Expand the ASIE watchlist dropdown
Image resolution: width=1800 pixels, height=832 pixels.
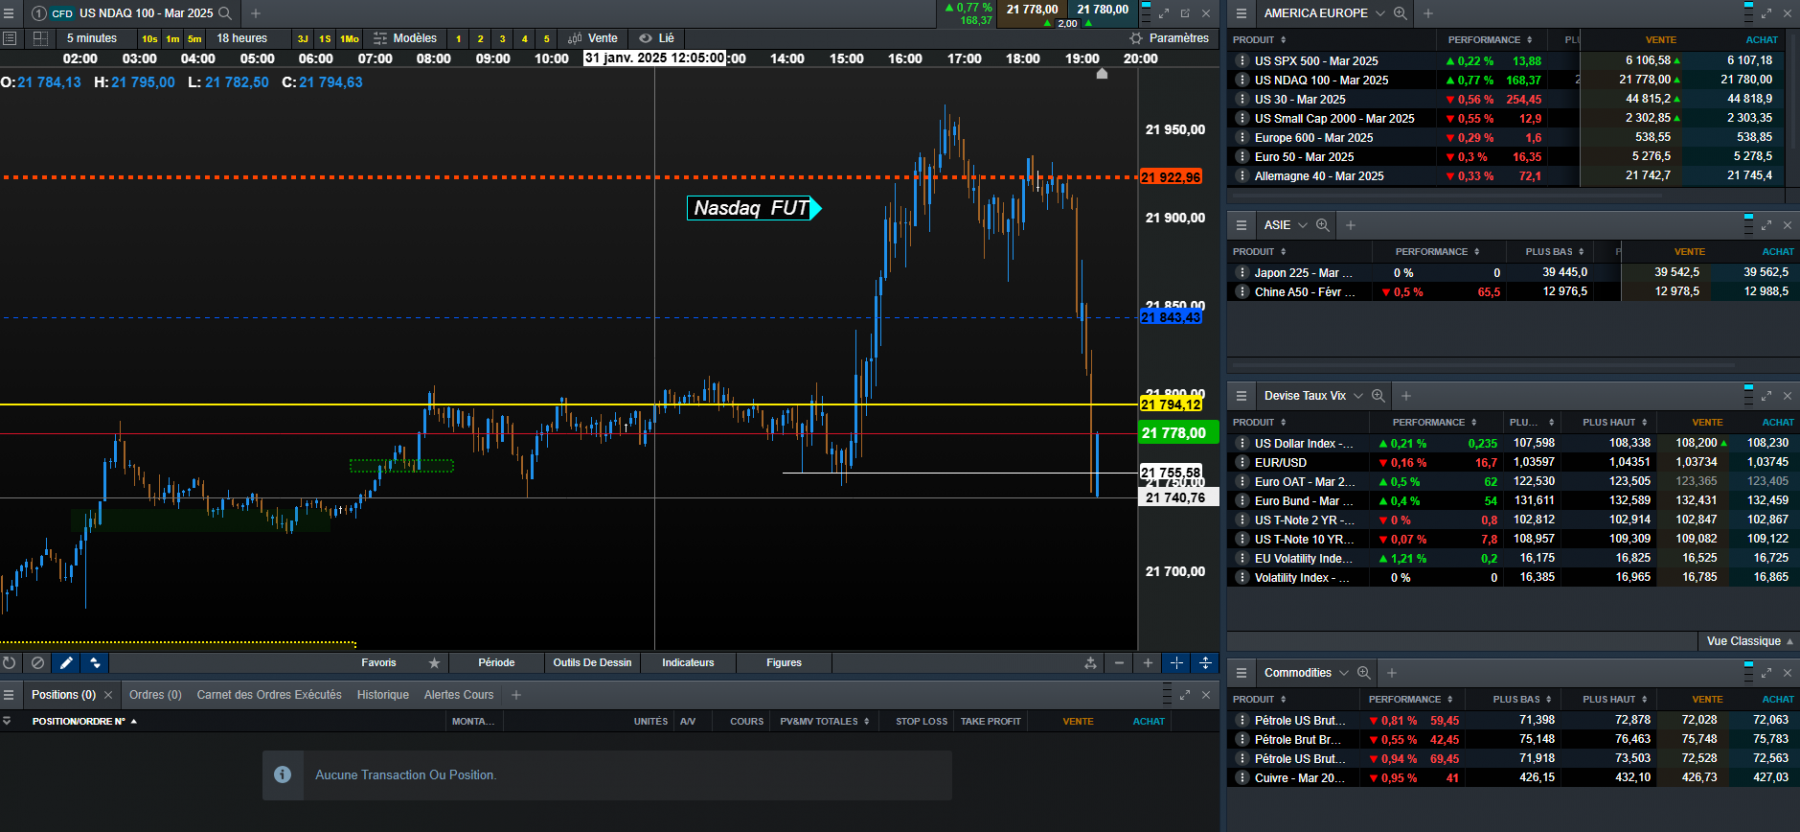pyautogui.click(x=1302, y=225)
